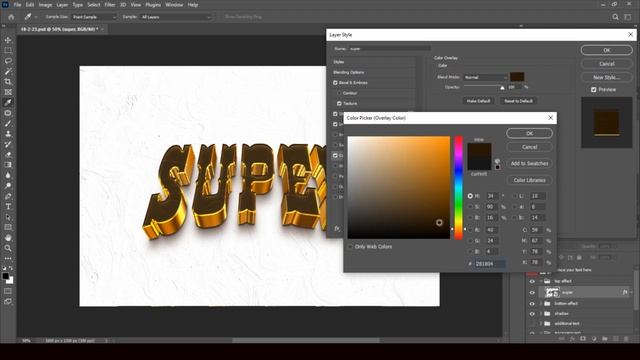Click Cancel in the Color Picker dialog
The image size is (640, 360).
click(x=529, y=147)
